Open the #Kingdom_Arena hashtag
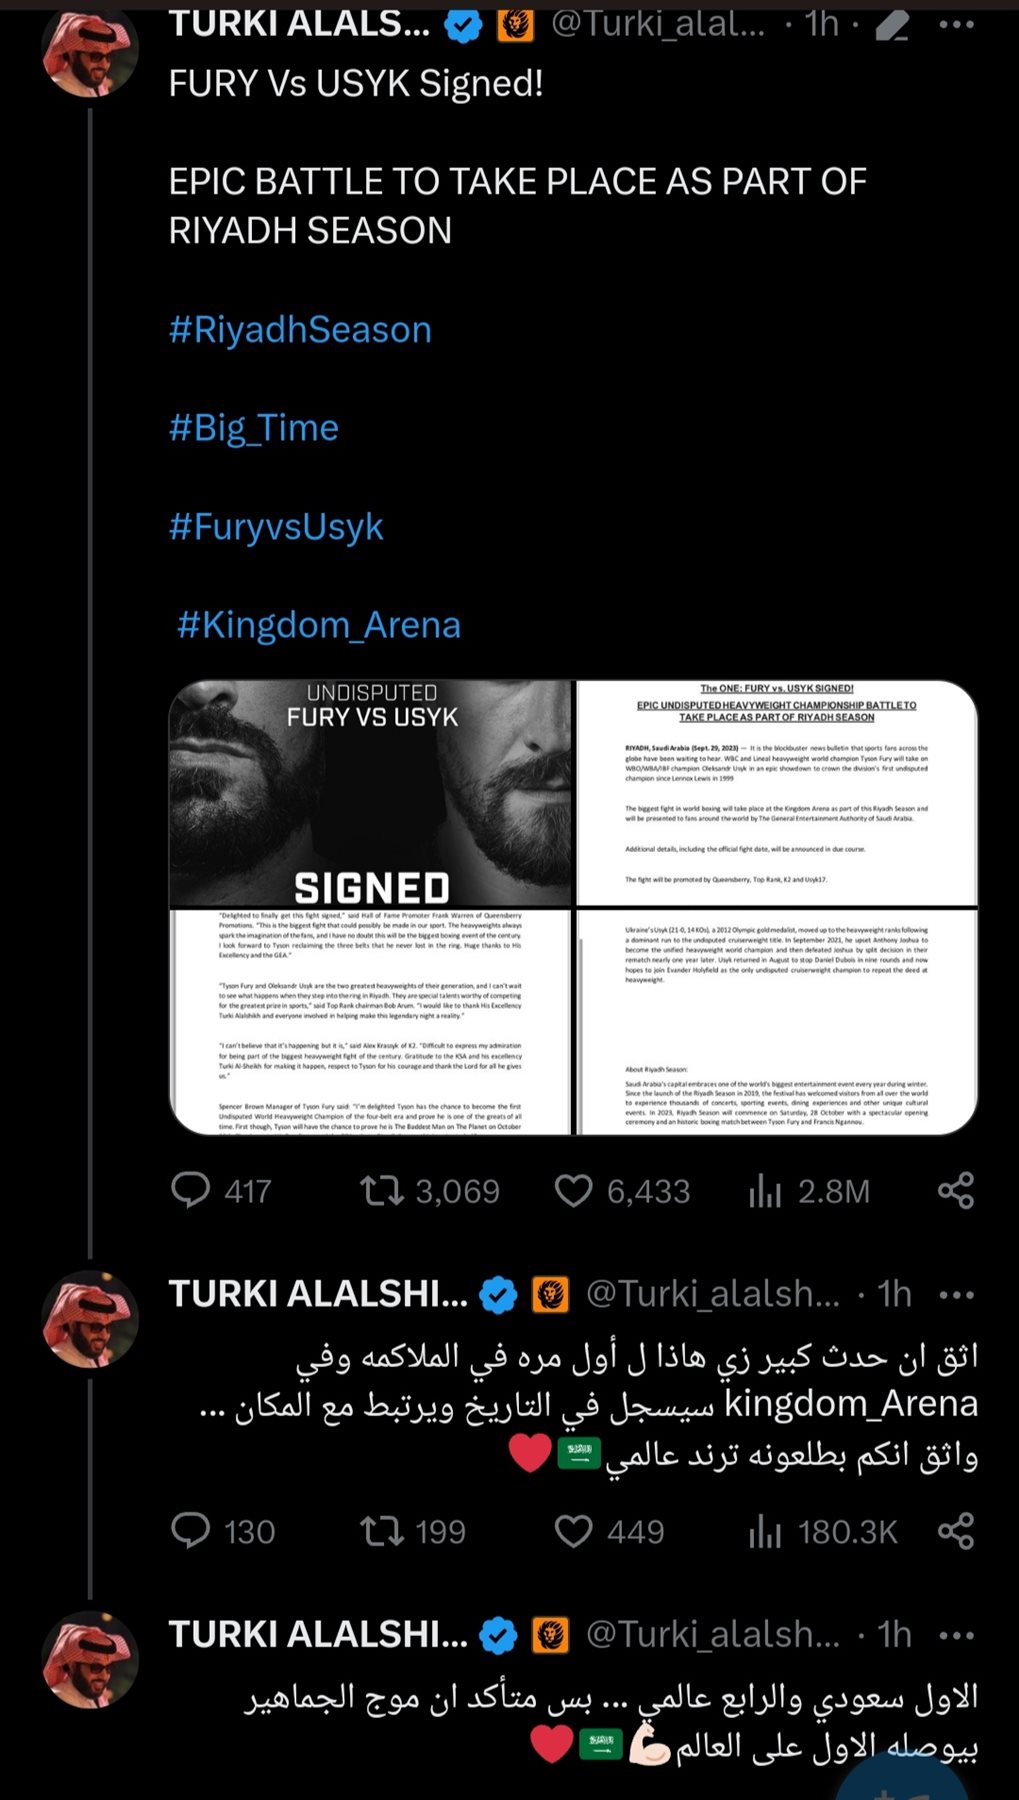This screenshot has width=1019, height=1800. [x=318, y=625]
